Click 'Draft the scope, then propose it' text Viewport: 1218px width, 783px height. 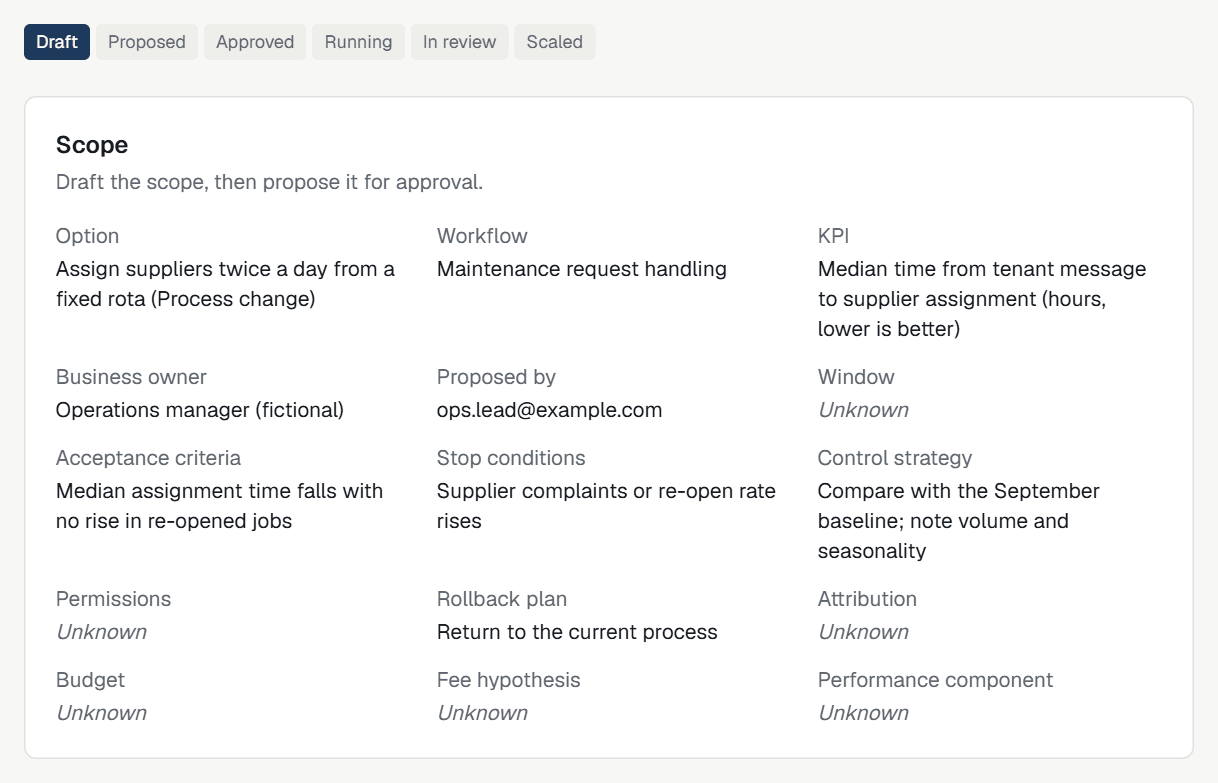pyautogui.click(x=270, y=182)
